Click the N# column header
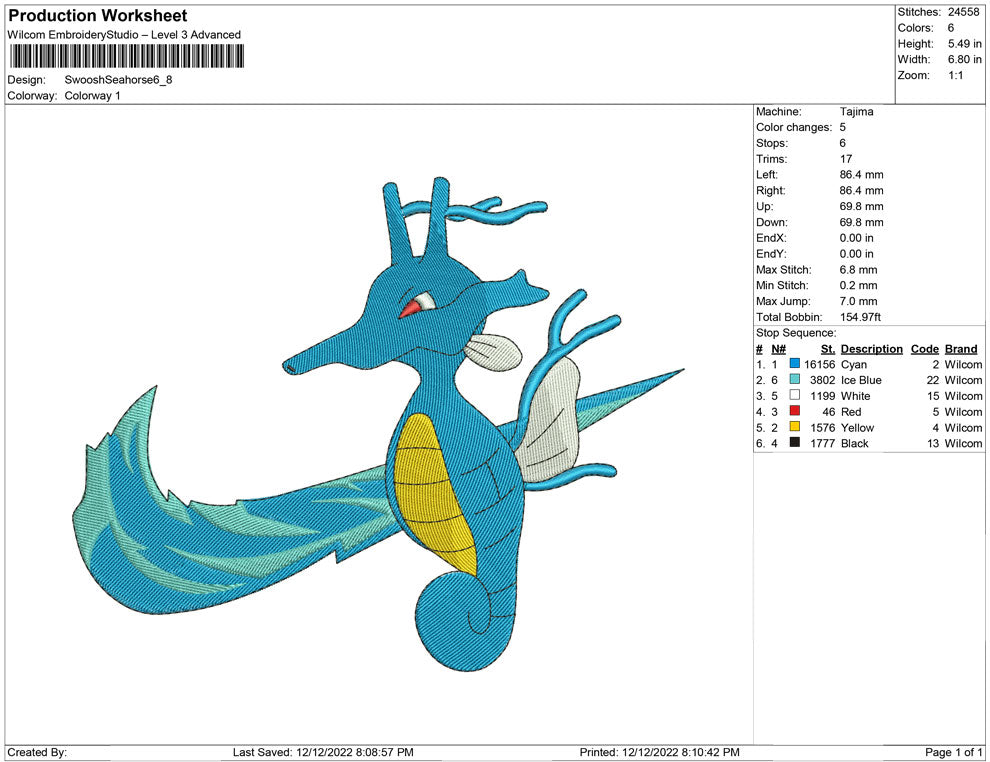Image resolution: width=990 pixels, height=762 pixels. coord(778,349)
